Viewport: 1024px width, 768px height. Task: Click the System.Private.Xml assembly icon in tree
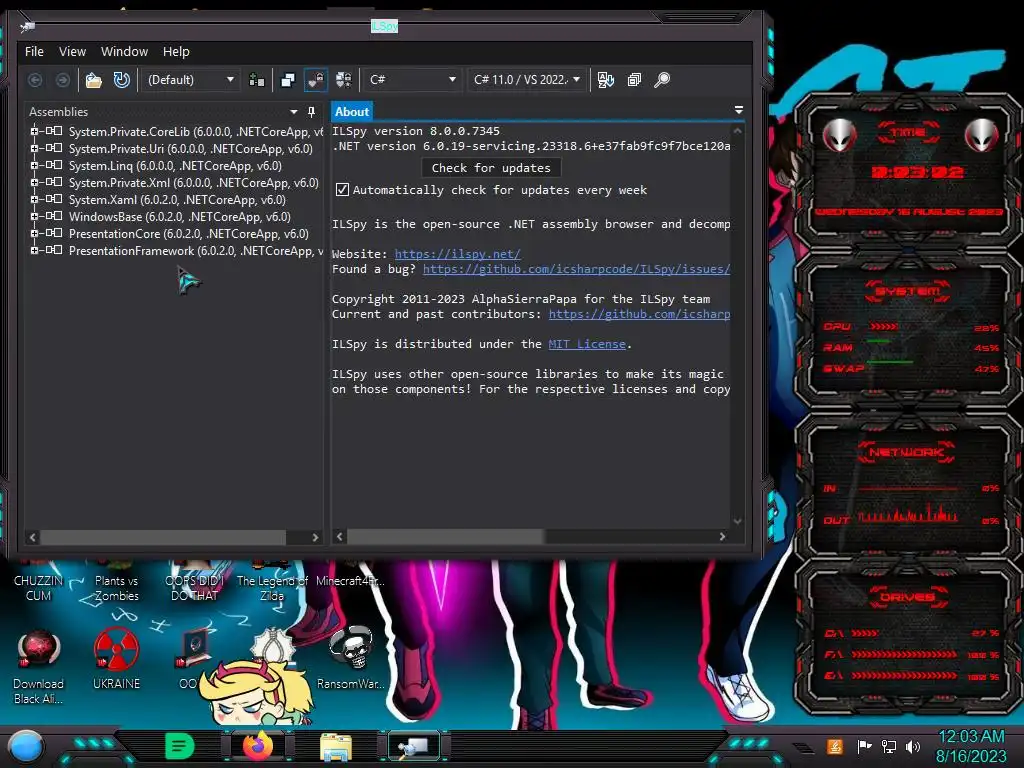[x=54, y=182]
